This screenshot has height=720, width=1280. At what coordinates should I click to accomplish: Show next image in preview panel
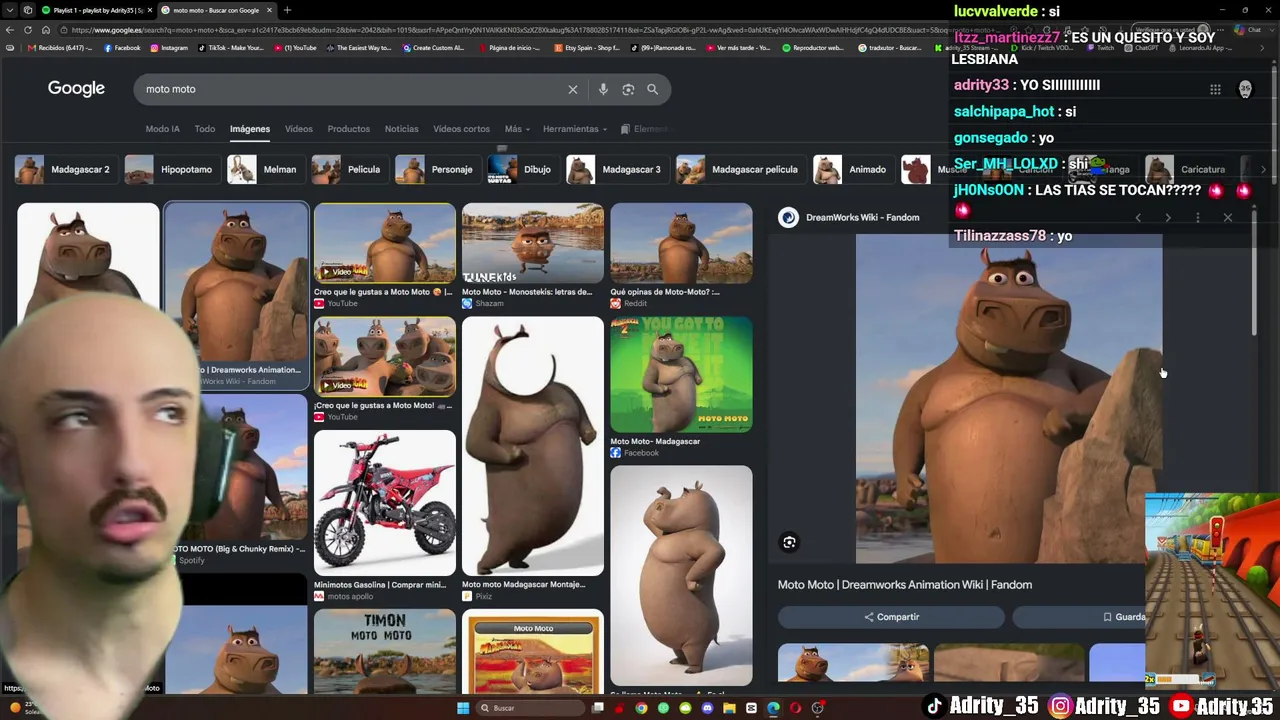coord(1168,217)
